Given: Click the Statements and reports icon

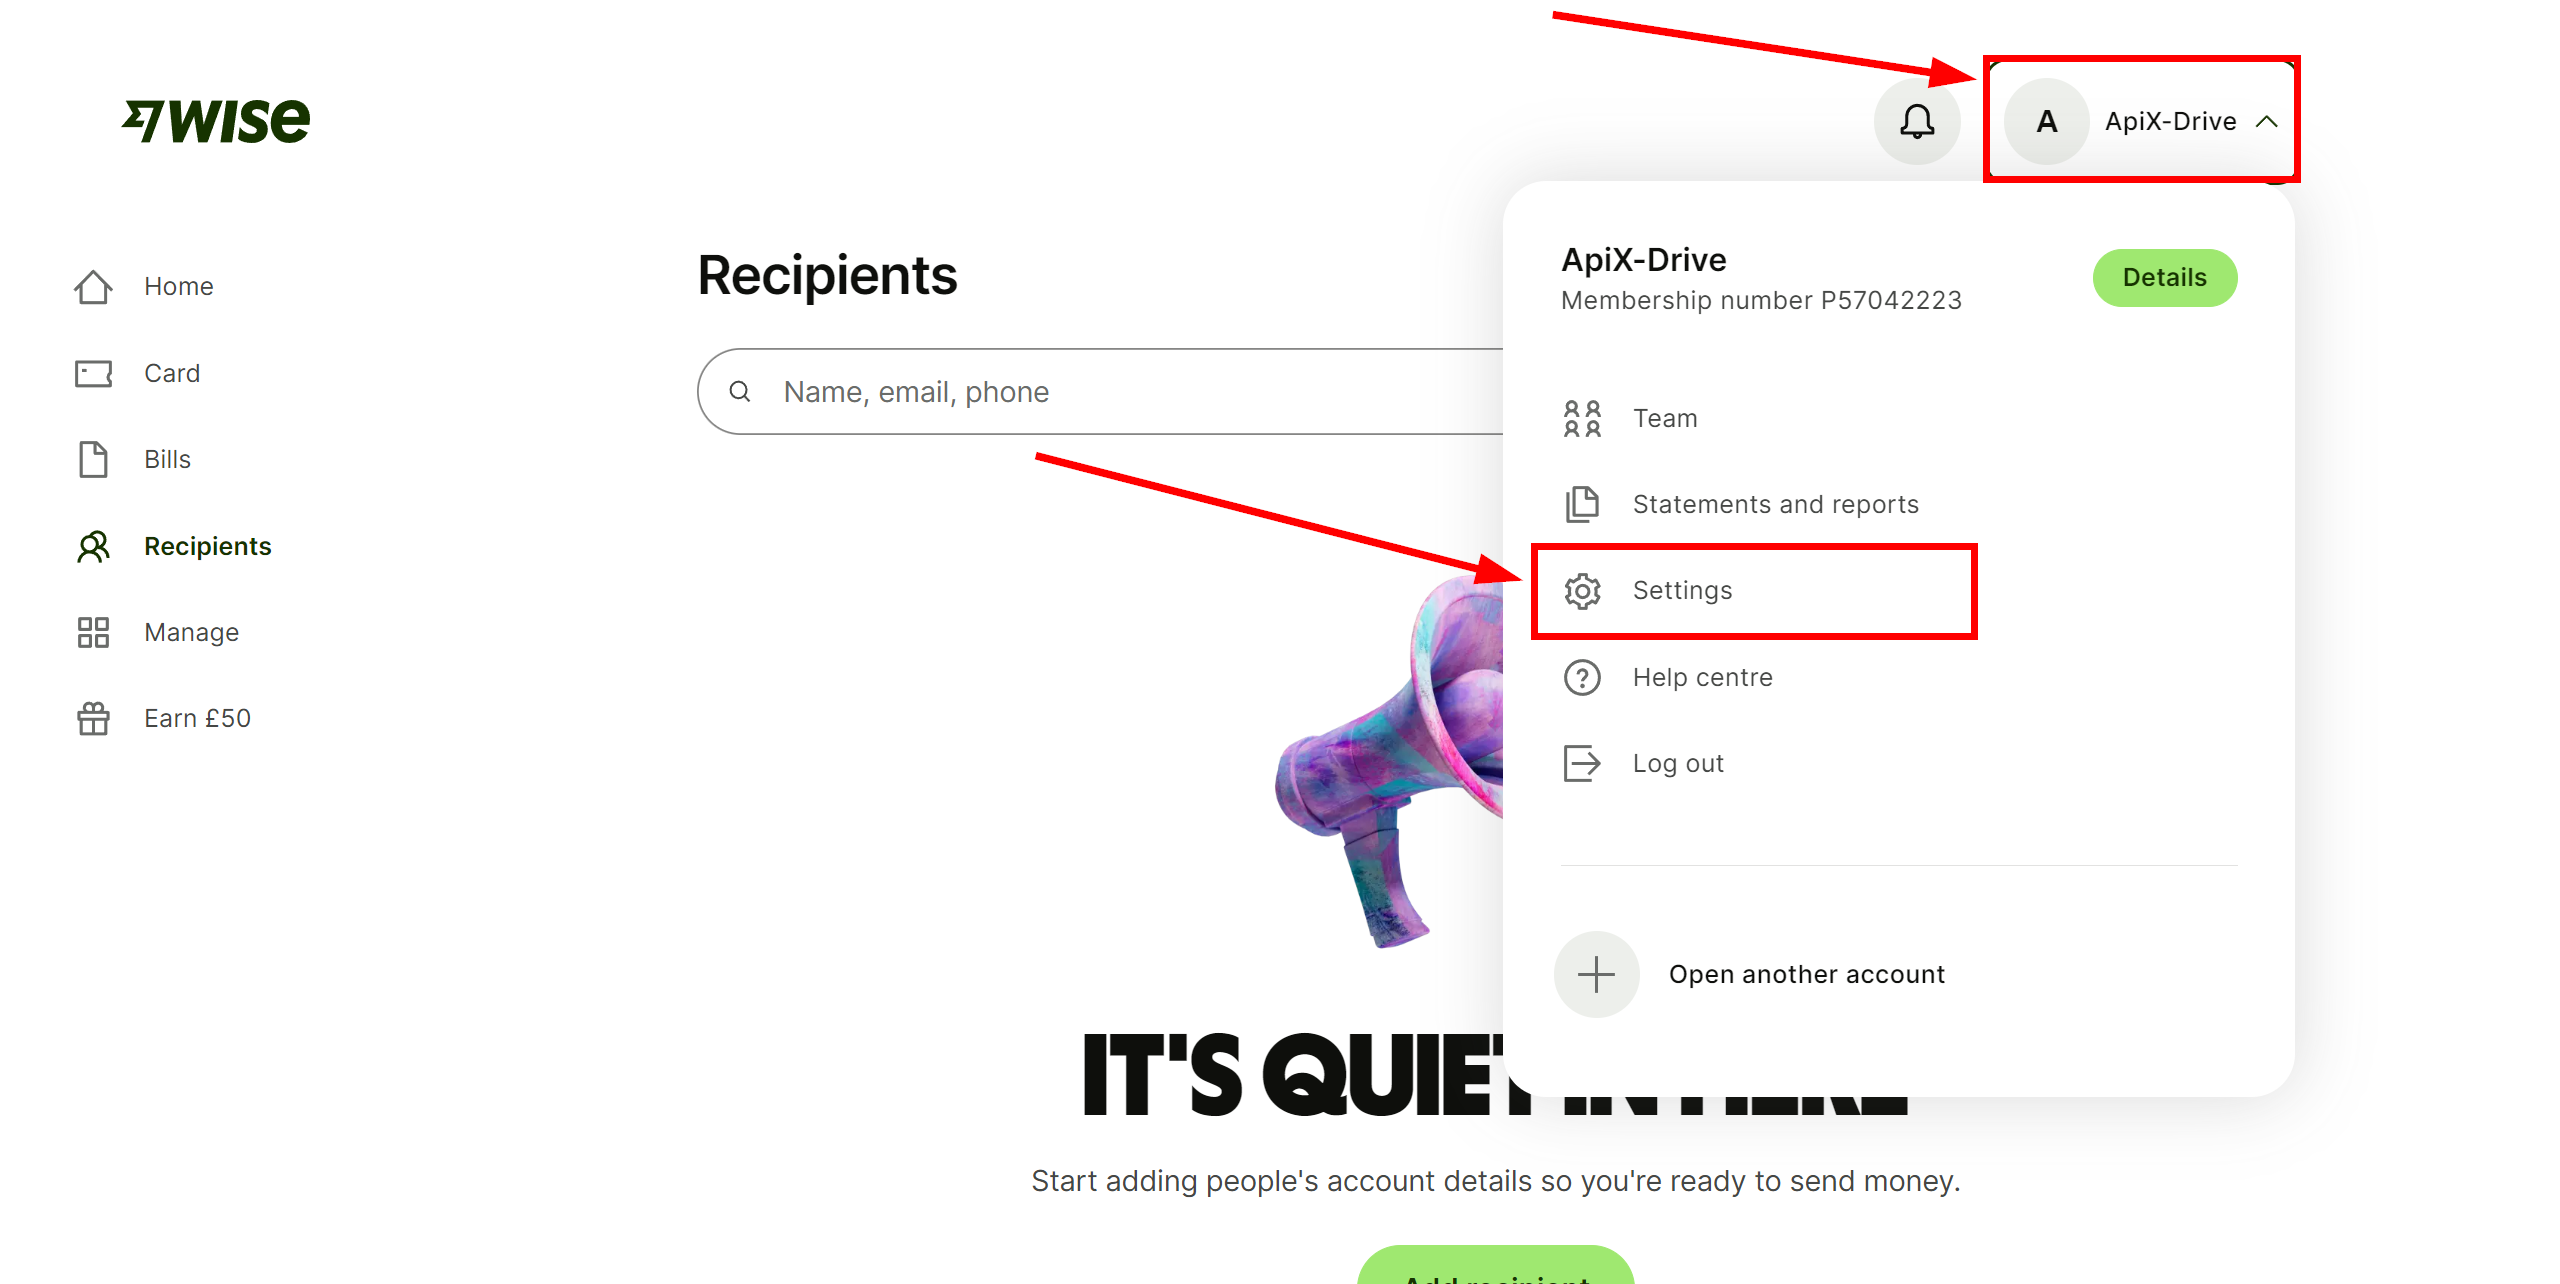Looking at the screenshot, I should 1580,503.
